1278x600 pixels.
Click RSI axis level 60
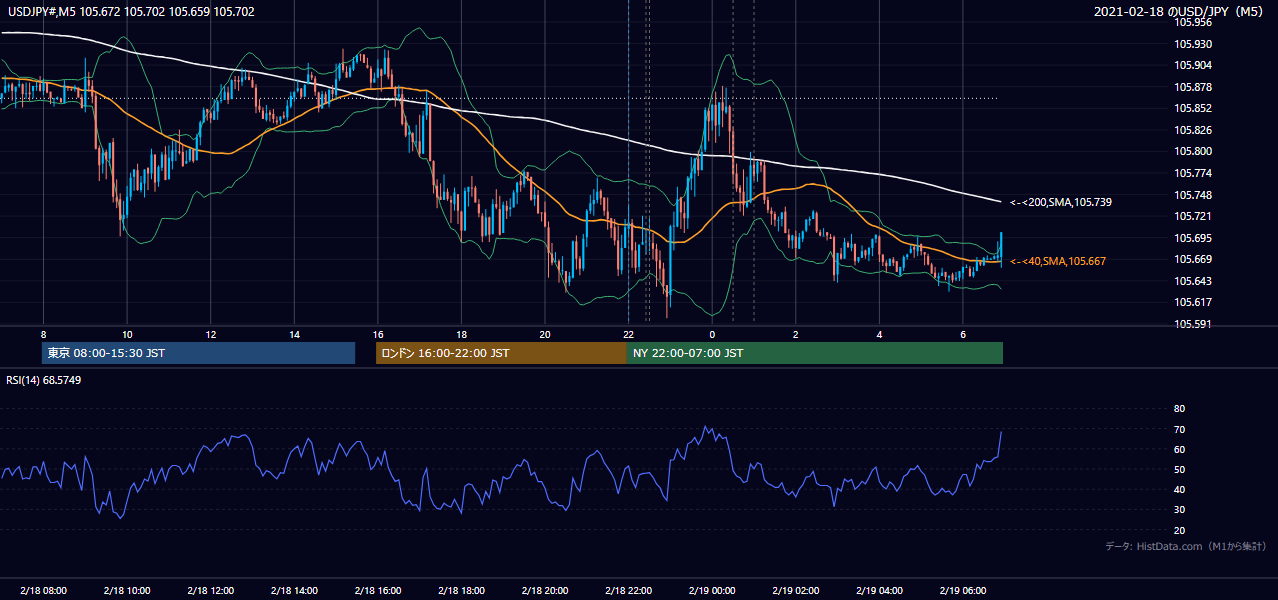(1179, 450)
